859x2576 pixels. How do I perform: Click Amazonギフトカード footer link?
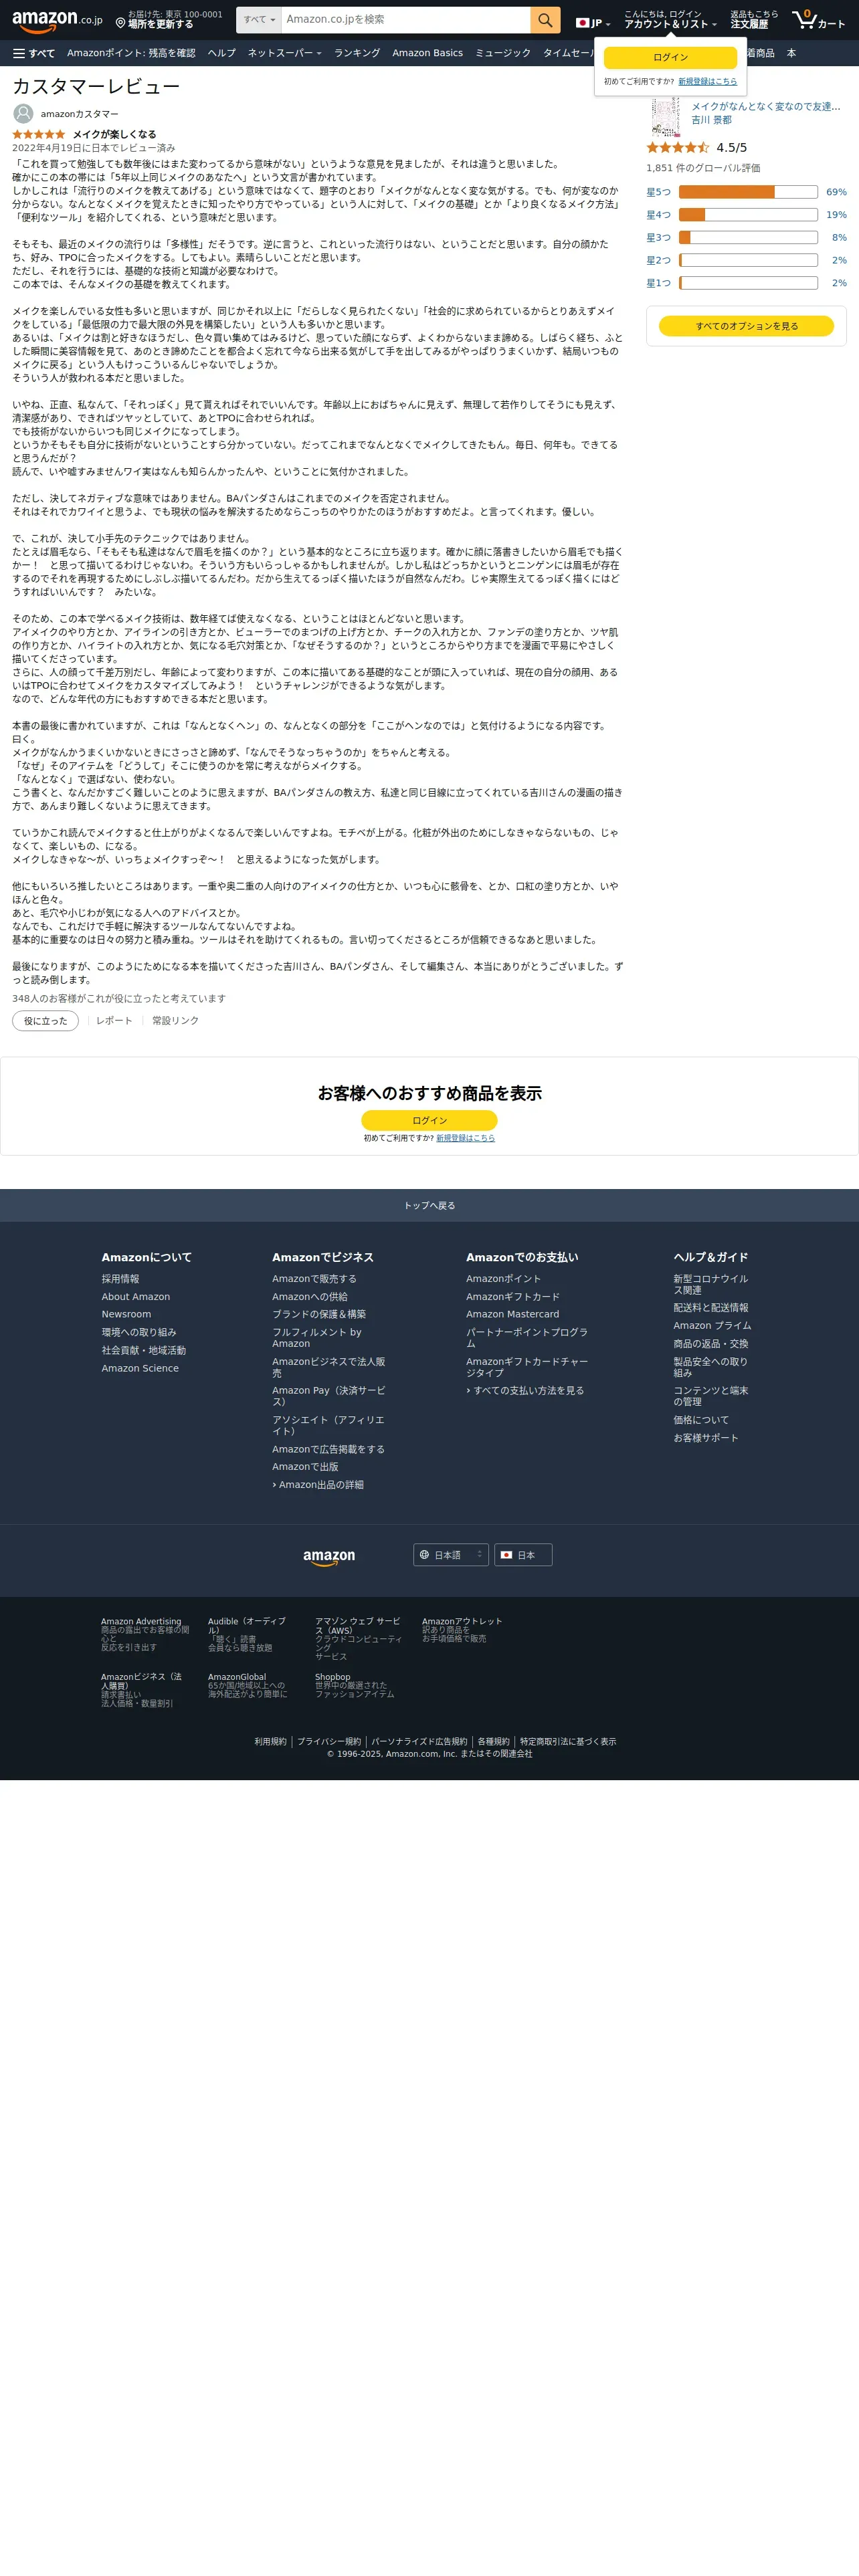click(513, 1297)
